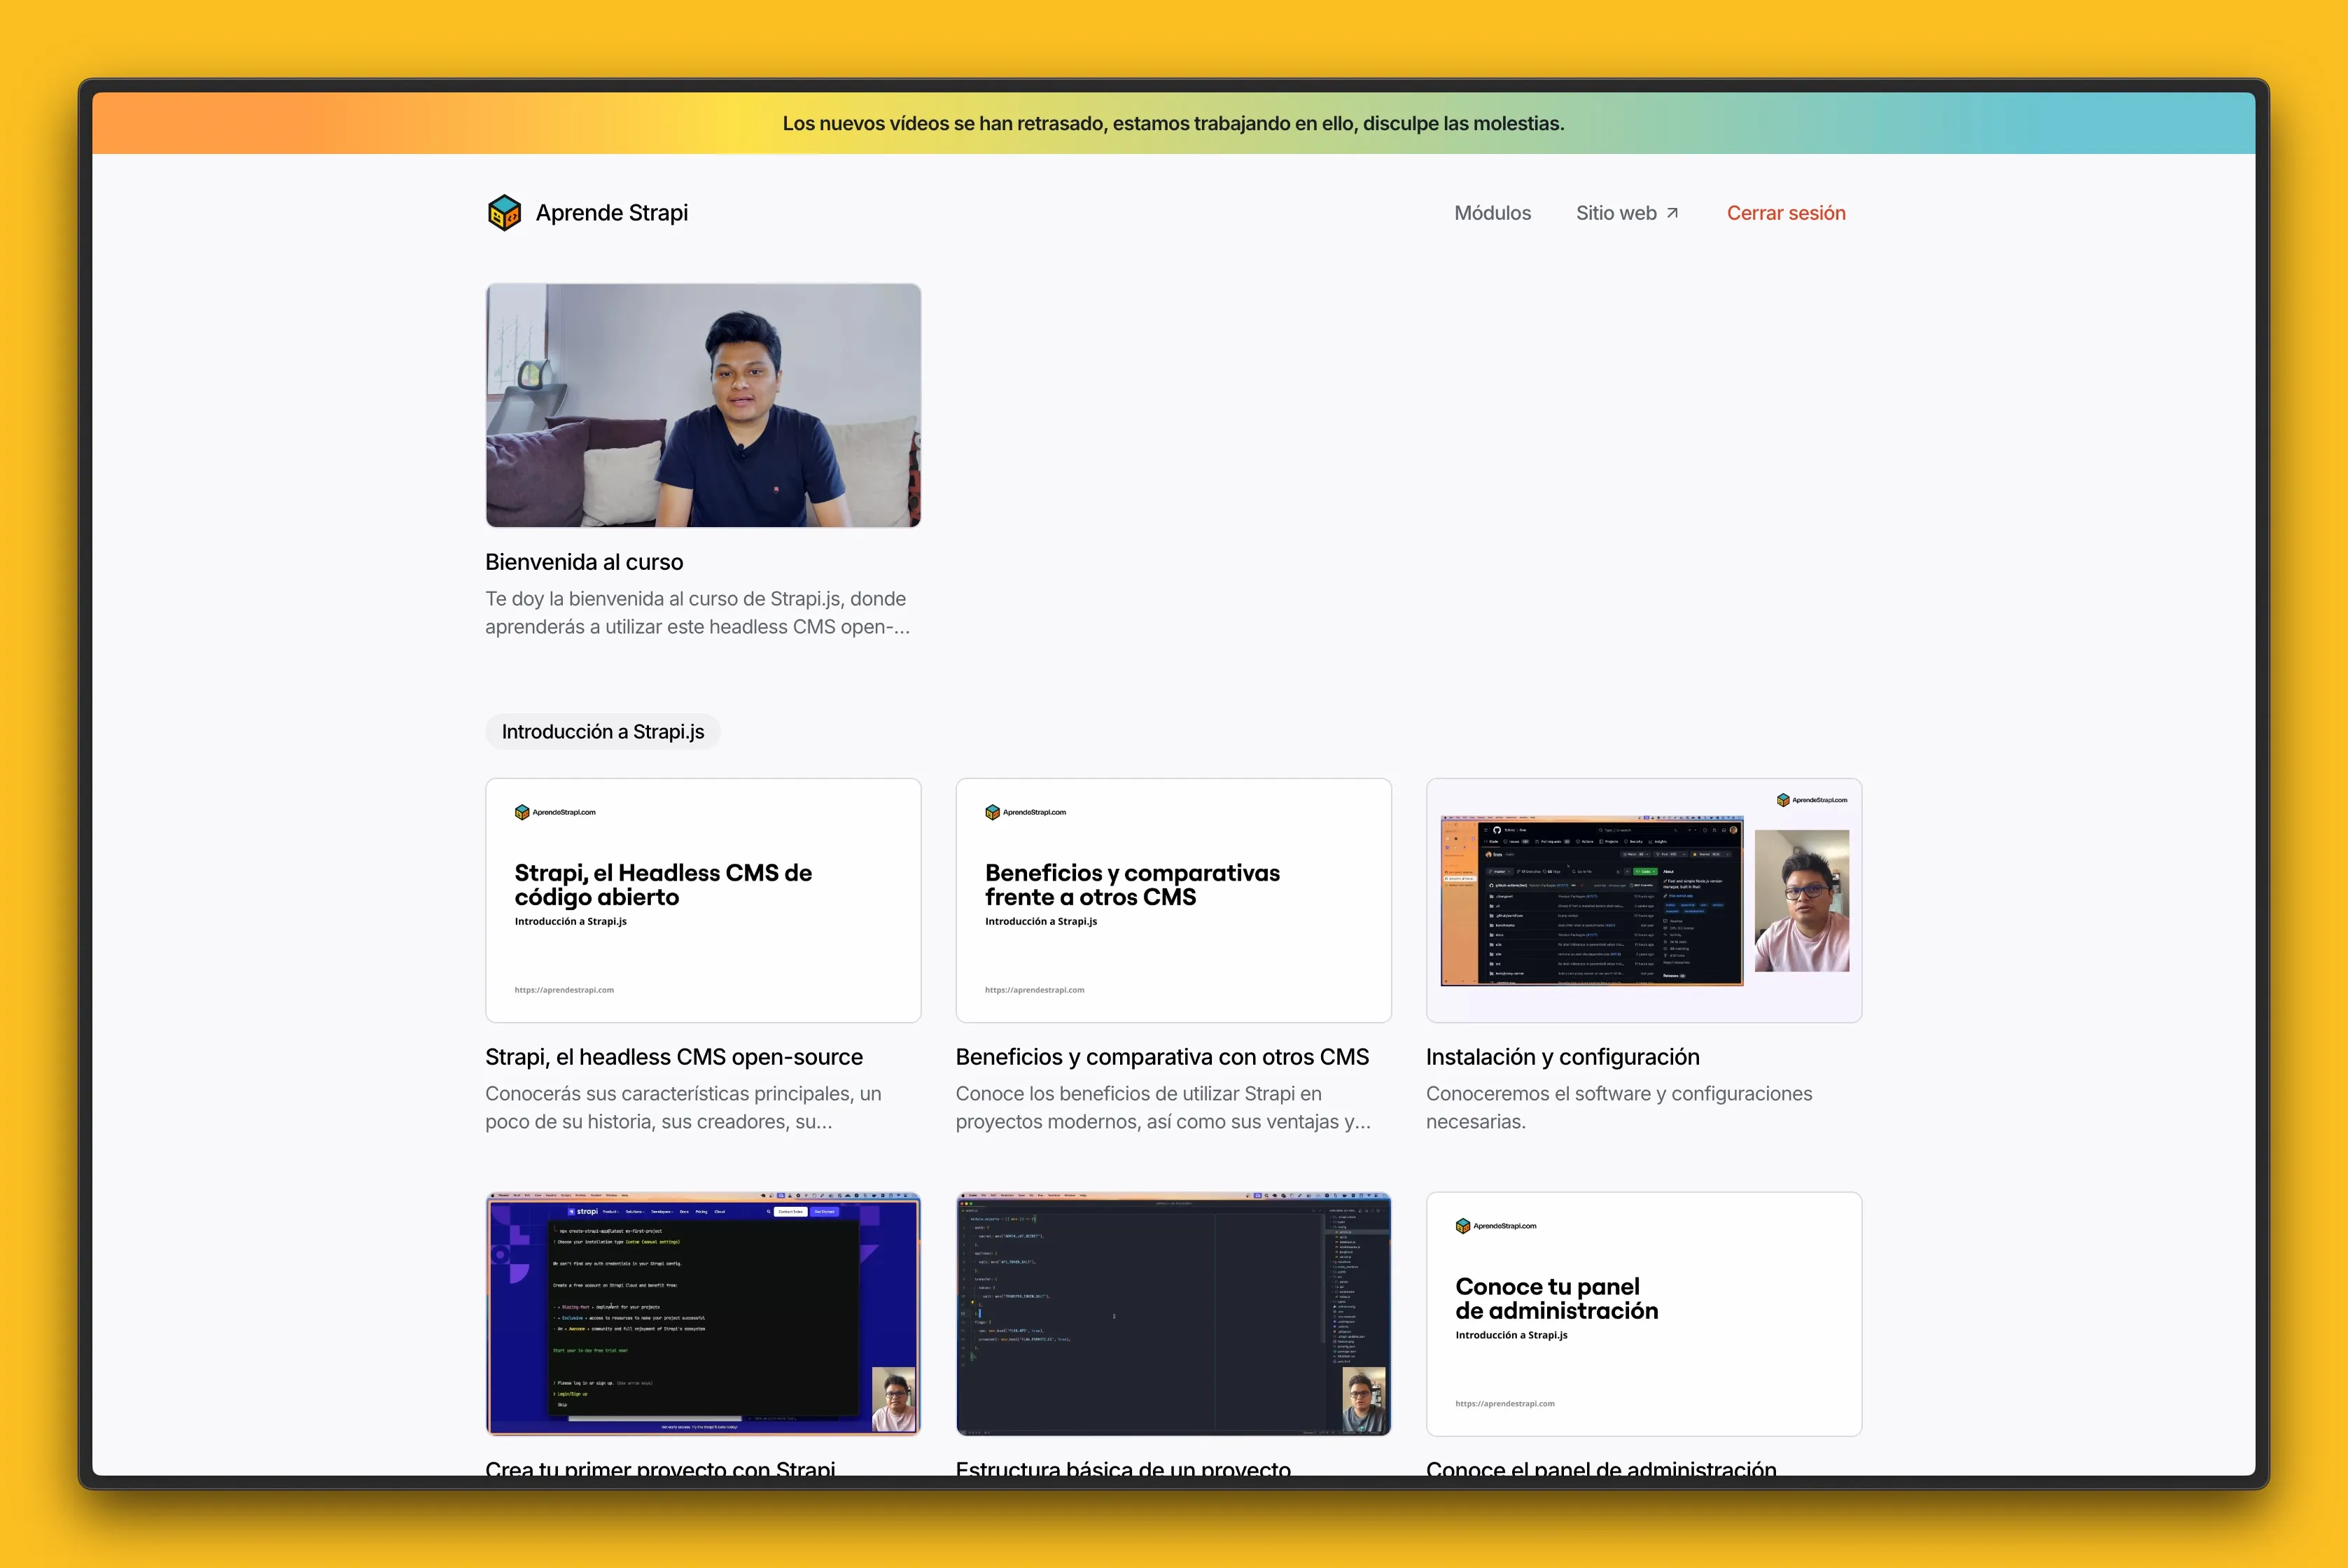This screenshot has width=2348, height=1568.
Task: Click Conoce el panel de administración card
Action: tap(1643, 1314)
